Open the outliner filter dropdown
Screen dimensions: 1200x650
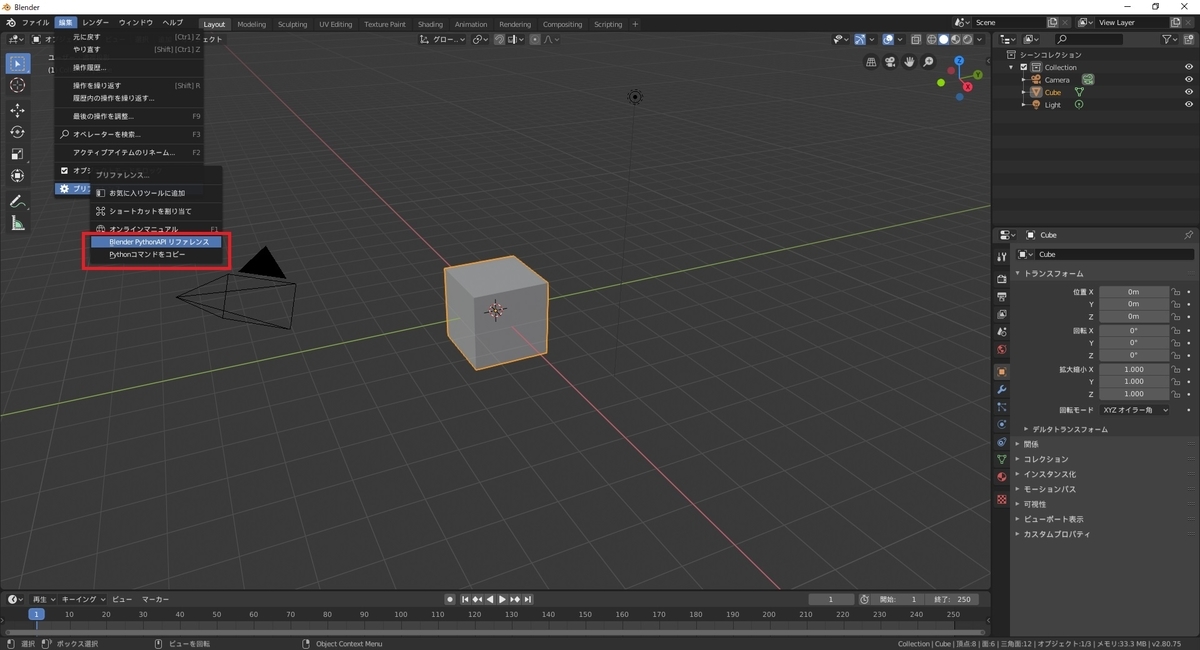tap(1170, 39)
